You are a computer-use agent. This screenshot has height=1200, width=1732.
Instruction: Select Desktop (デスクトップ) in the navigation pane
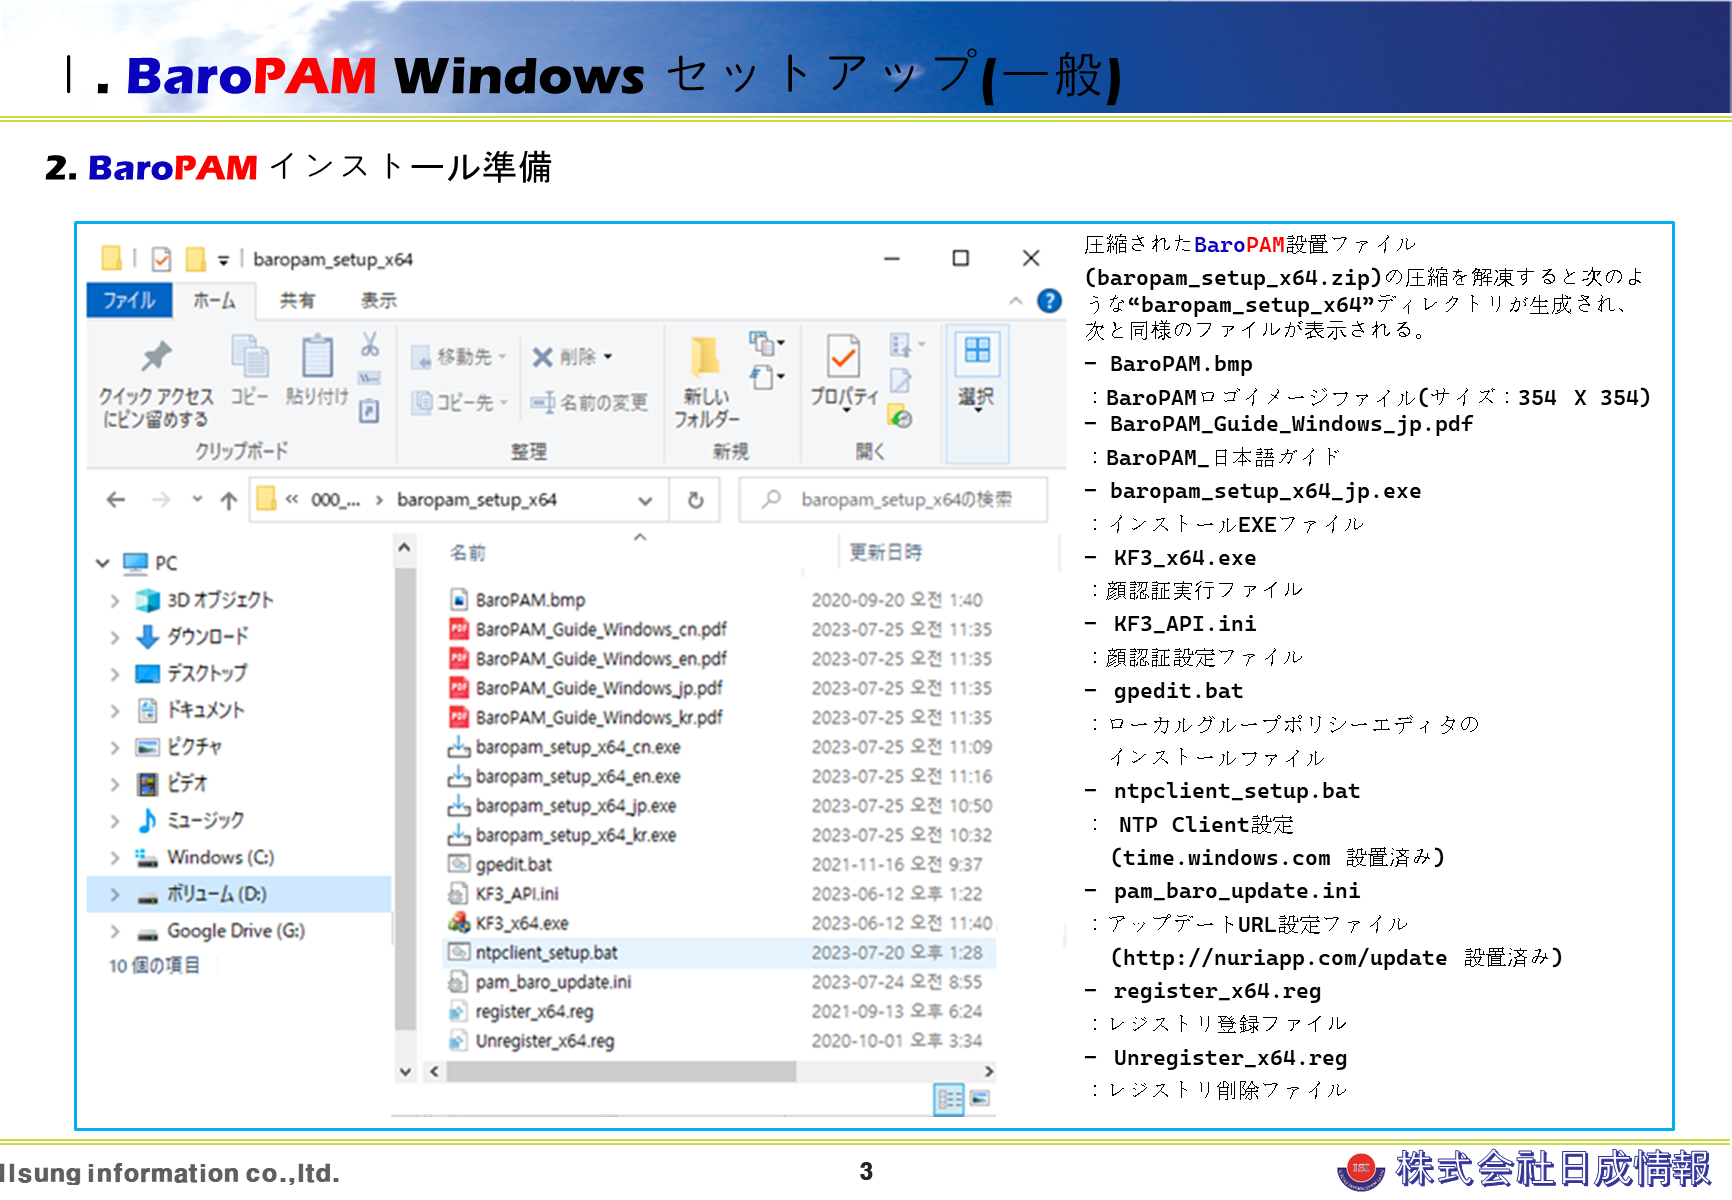pyautogui.click(x=206, y=673)
